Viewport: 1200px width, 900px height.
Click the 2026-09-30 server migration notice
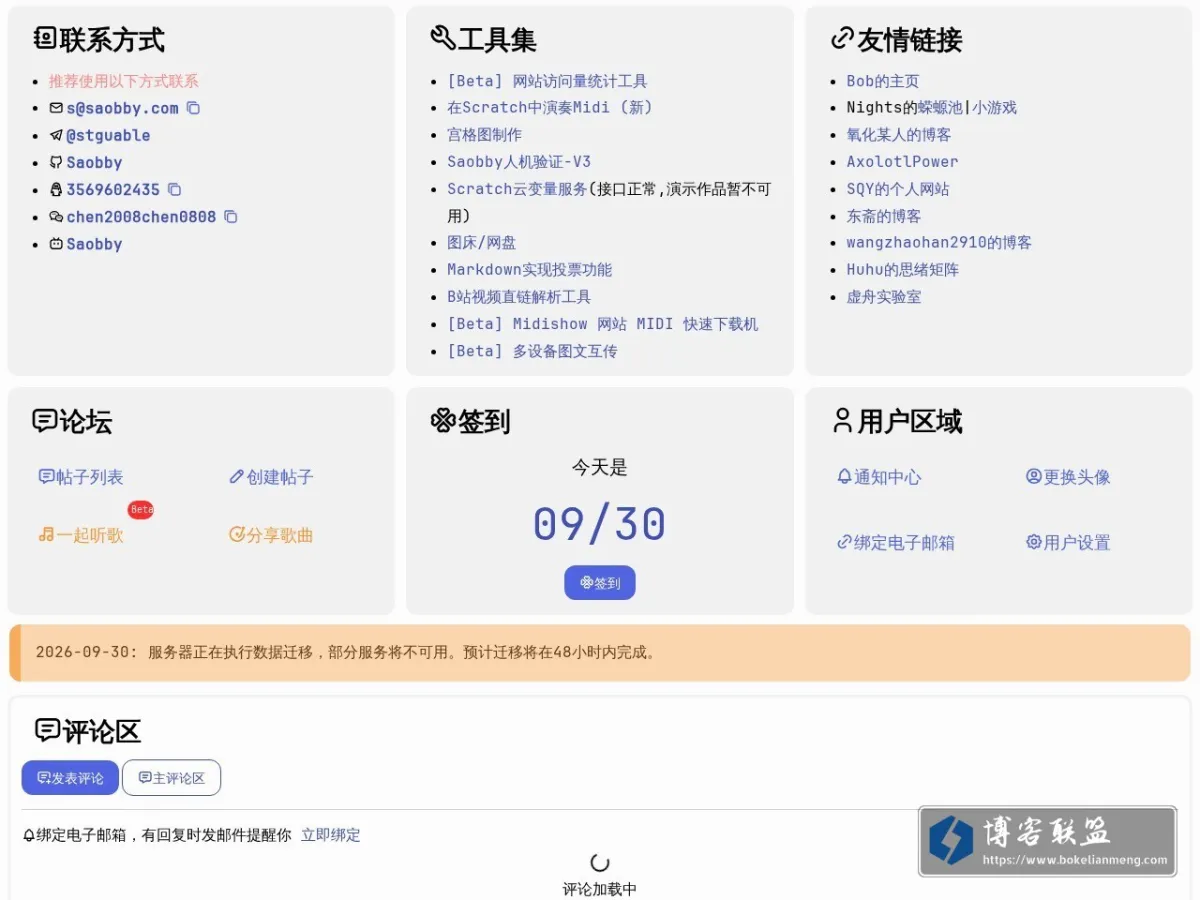click(x=600, y=653)
